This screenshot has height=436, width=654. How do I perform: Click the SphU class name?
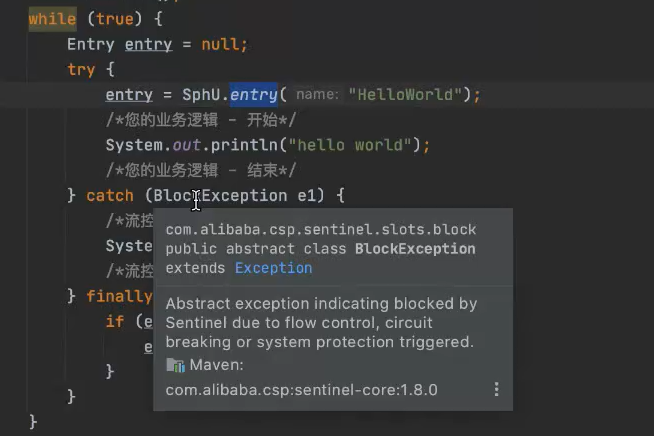tap(201, 95)
